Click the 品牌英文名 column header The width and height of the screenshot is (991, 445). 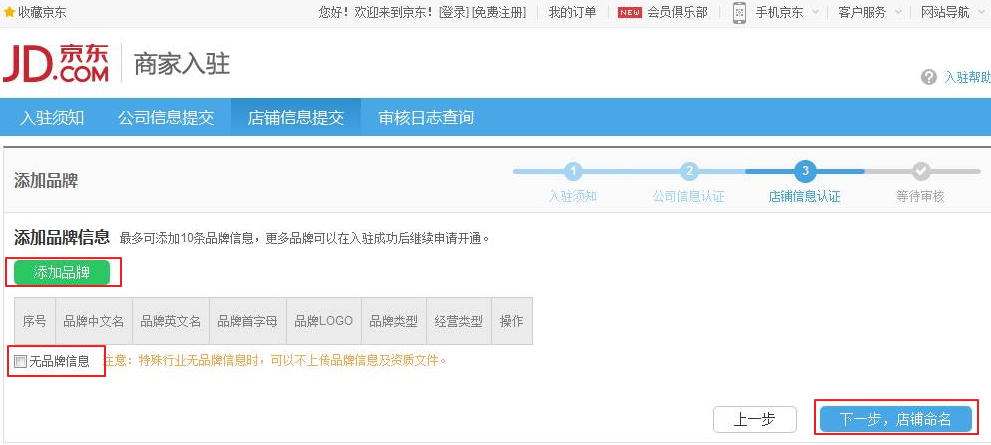pos(171,321)
